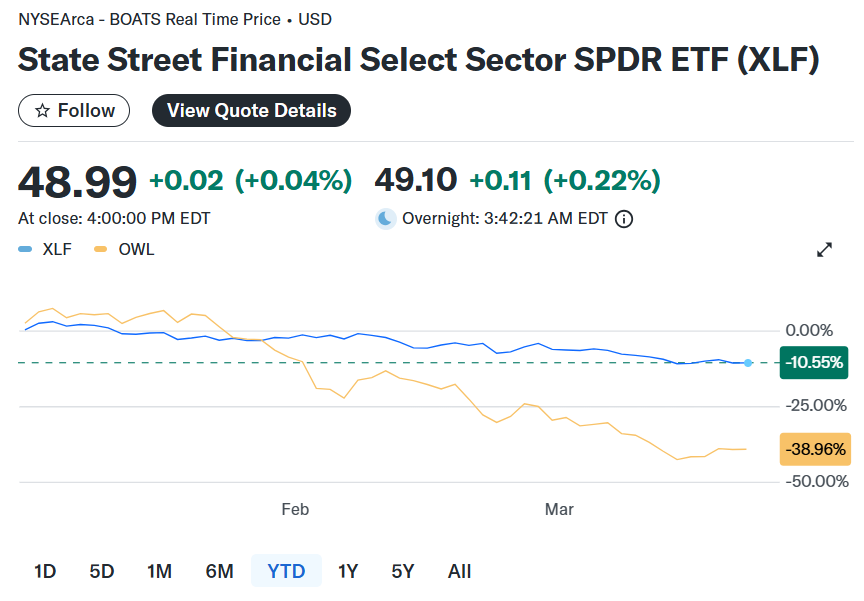Viewport: 864px width, 601px height.
Task: Select the All time range
Action: (459, 571)
